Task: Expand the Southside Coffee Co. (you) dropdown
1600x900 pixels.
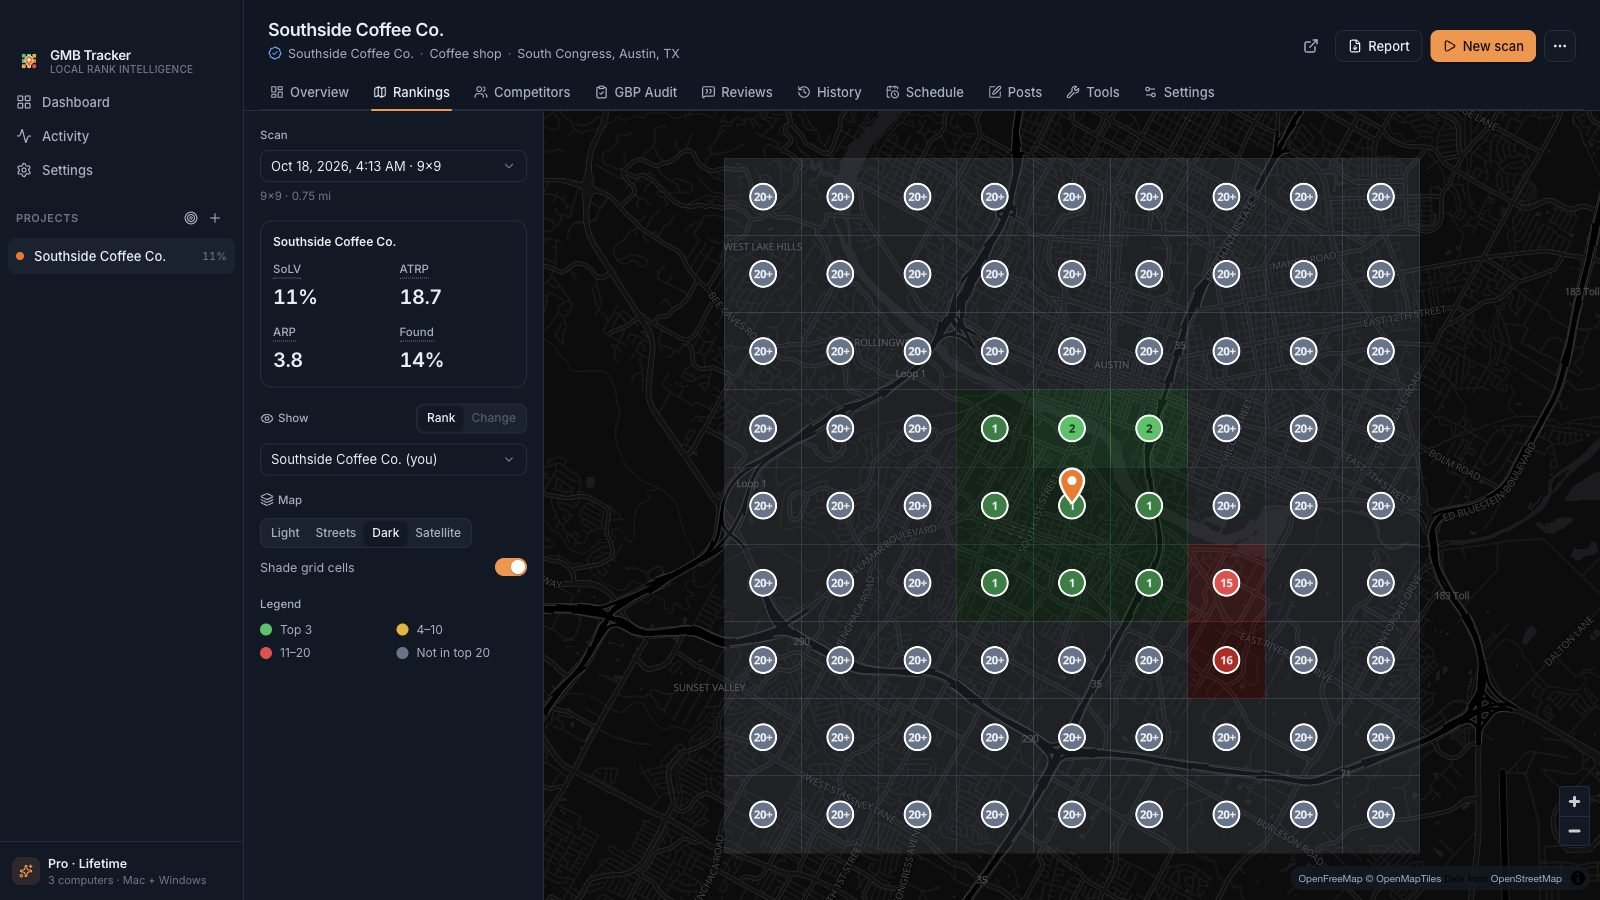Action: pyautogui.click(x=393, y=459)
